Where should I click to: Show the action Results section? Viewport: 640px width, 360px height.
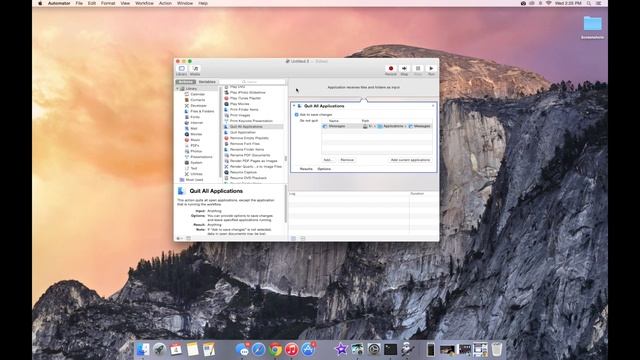pyautogui.click(x=306, y=169)
